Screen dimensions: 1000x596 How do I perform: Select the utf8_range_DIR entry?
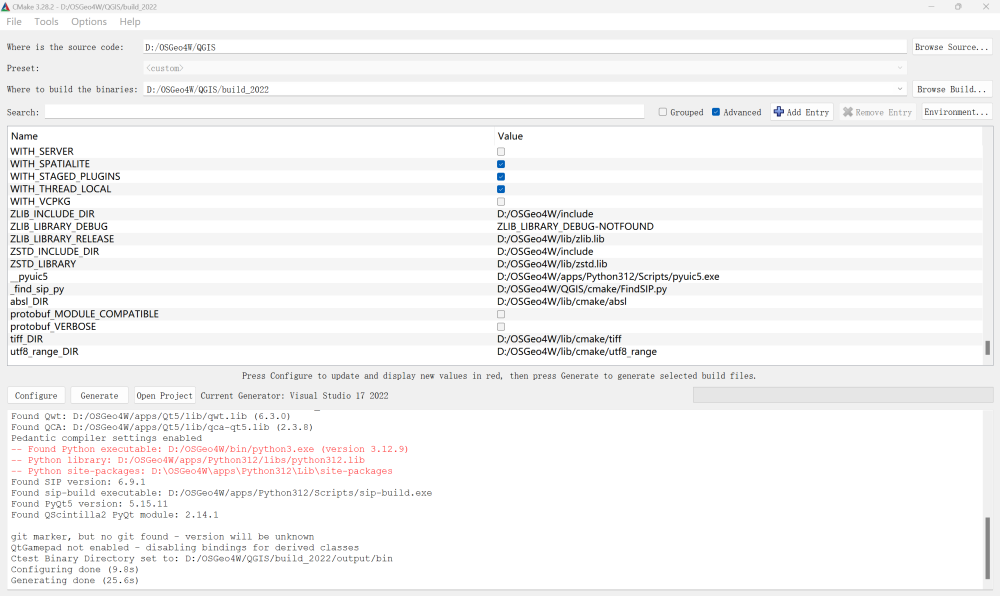44,351
